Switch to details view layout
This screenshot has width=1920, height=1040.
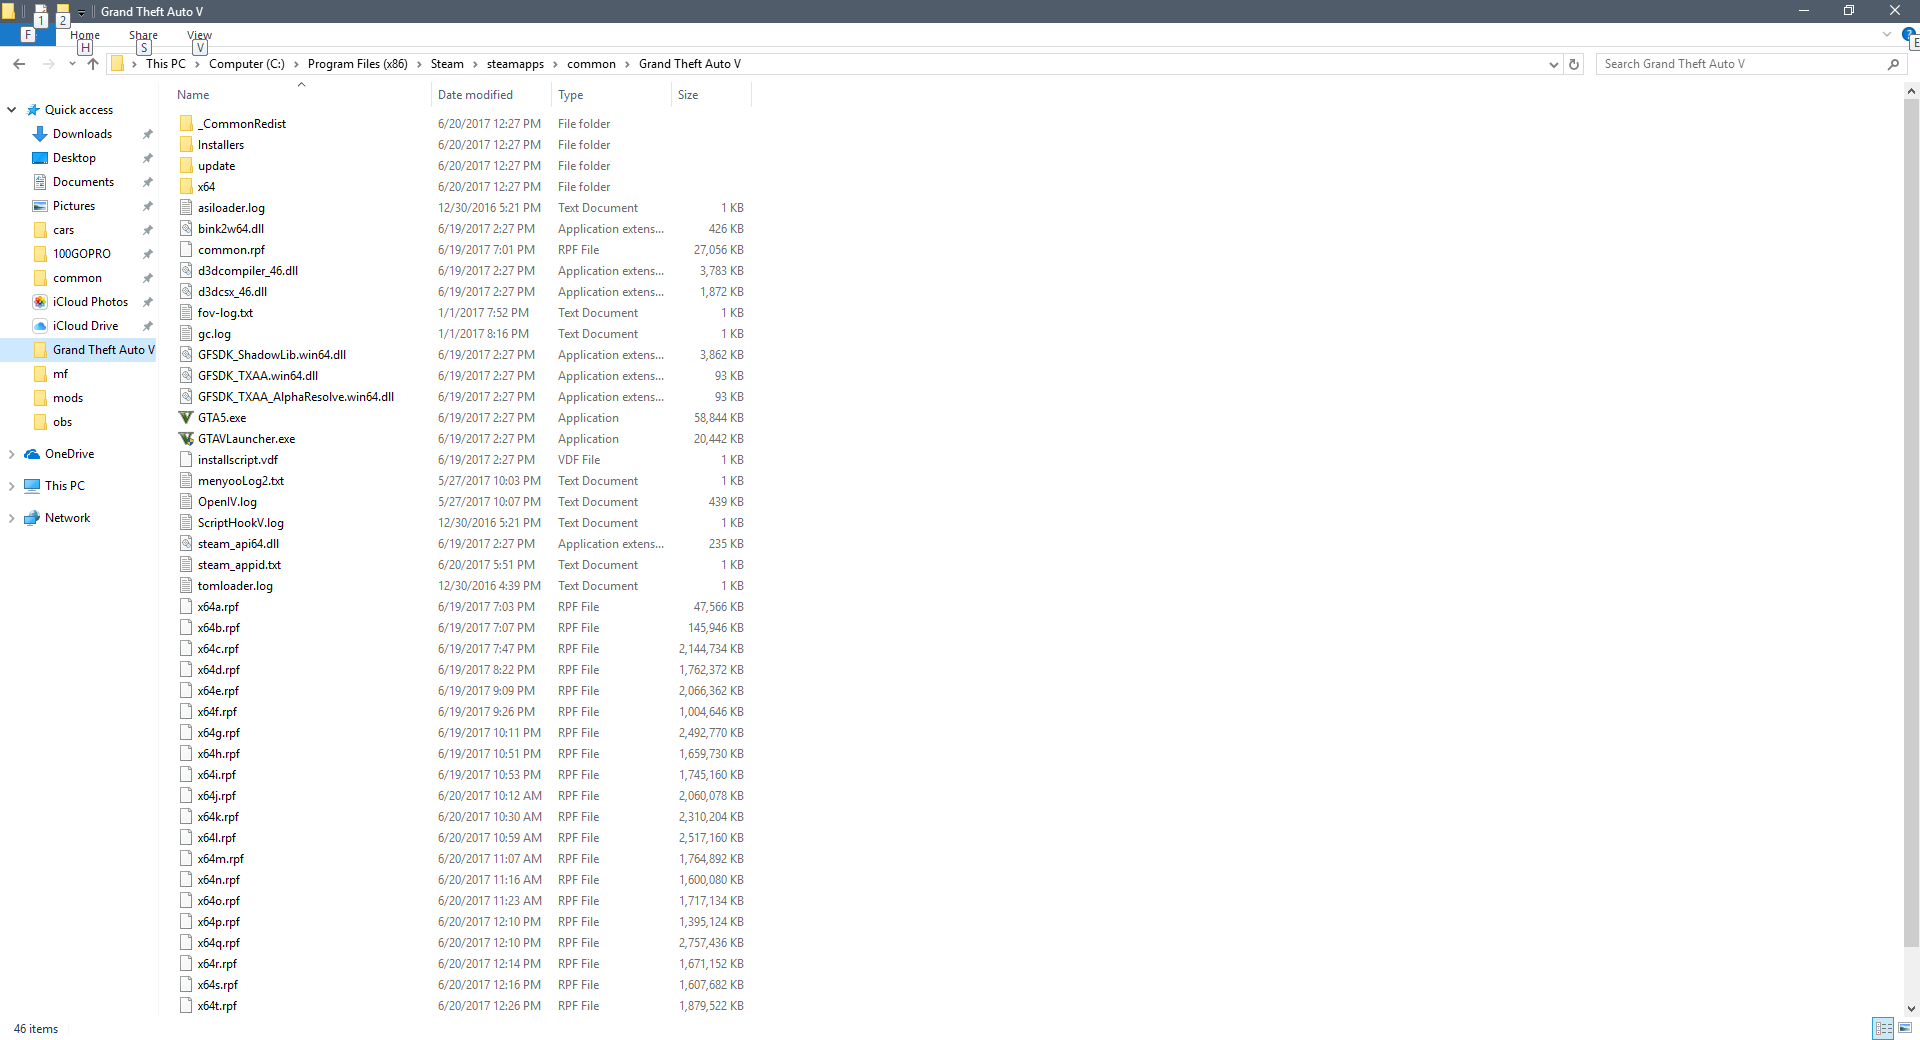pyautogui.click(x=1884, y=1028)
